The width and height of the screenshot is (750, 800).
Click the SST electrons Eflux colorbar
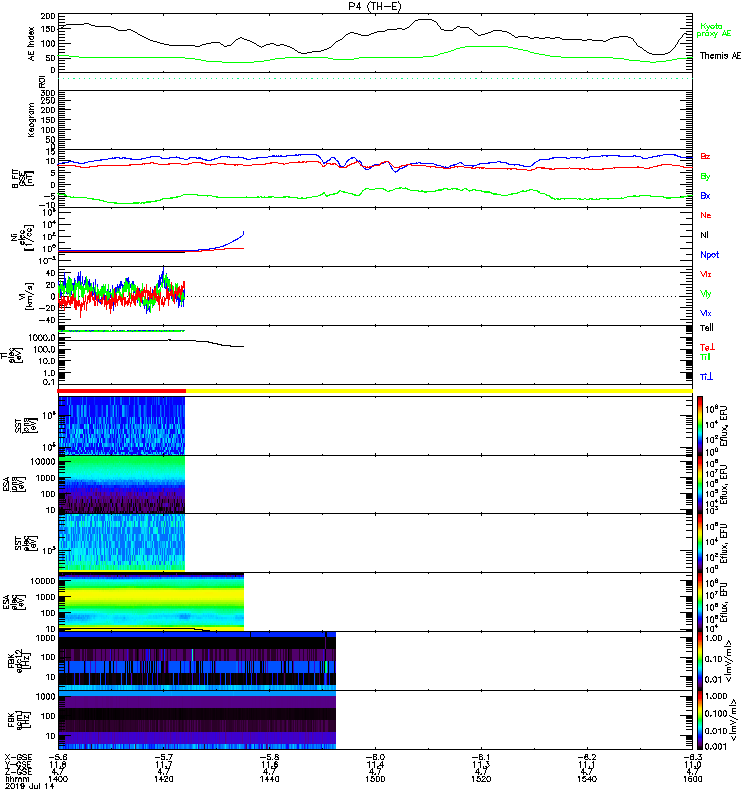pyautogui.click(x=700, y=543)
